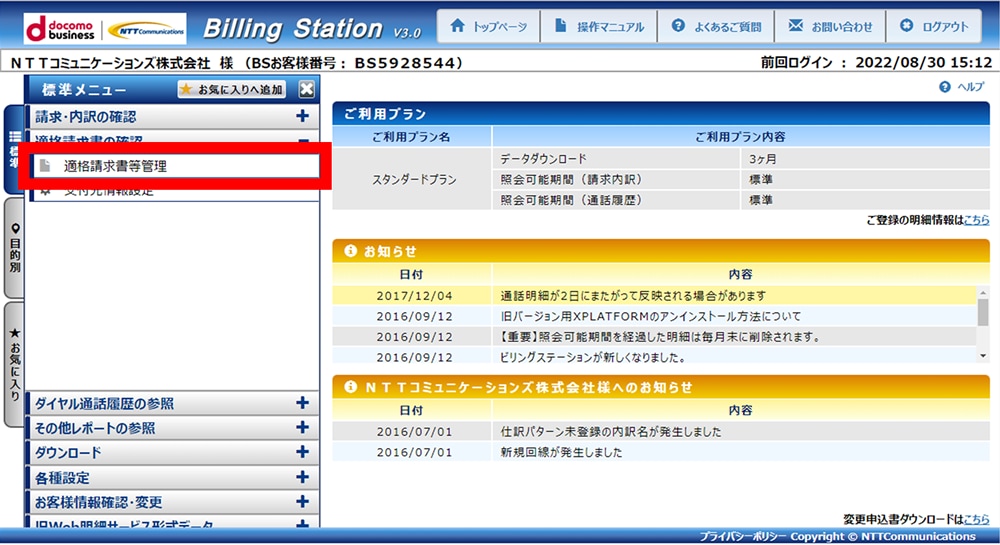Expand 請求・内訳の確認 with plus icon

[x=302, y=116]
